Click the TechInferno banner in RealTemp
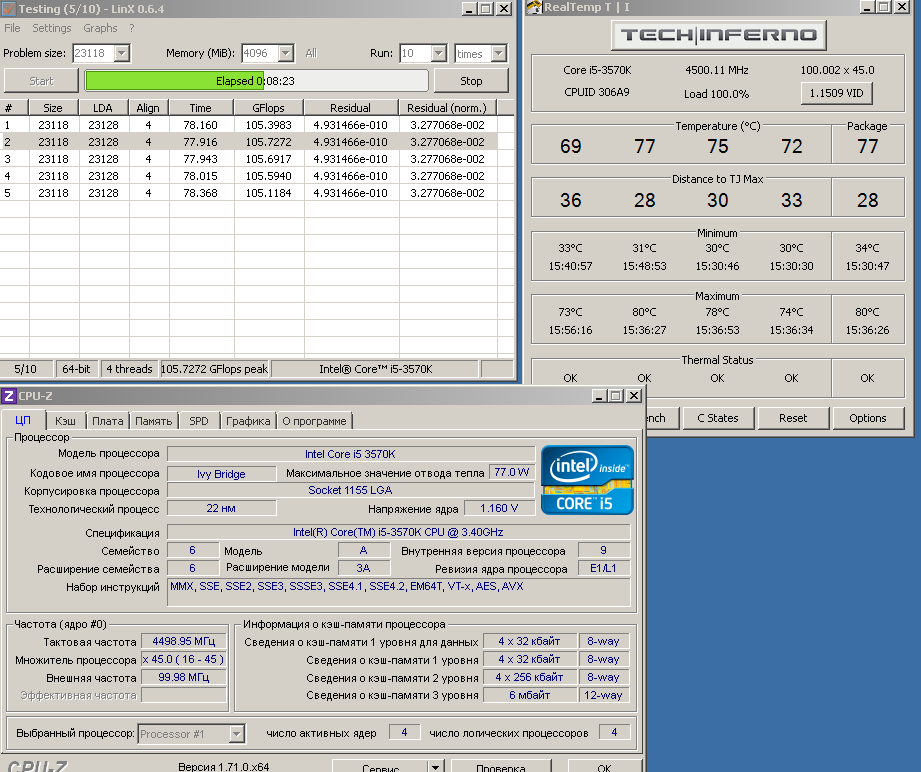This screenshot has width=921, height=772. coord(719,35)
